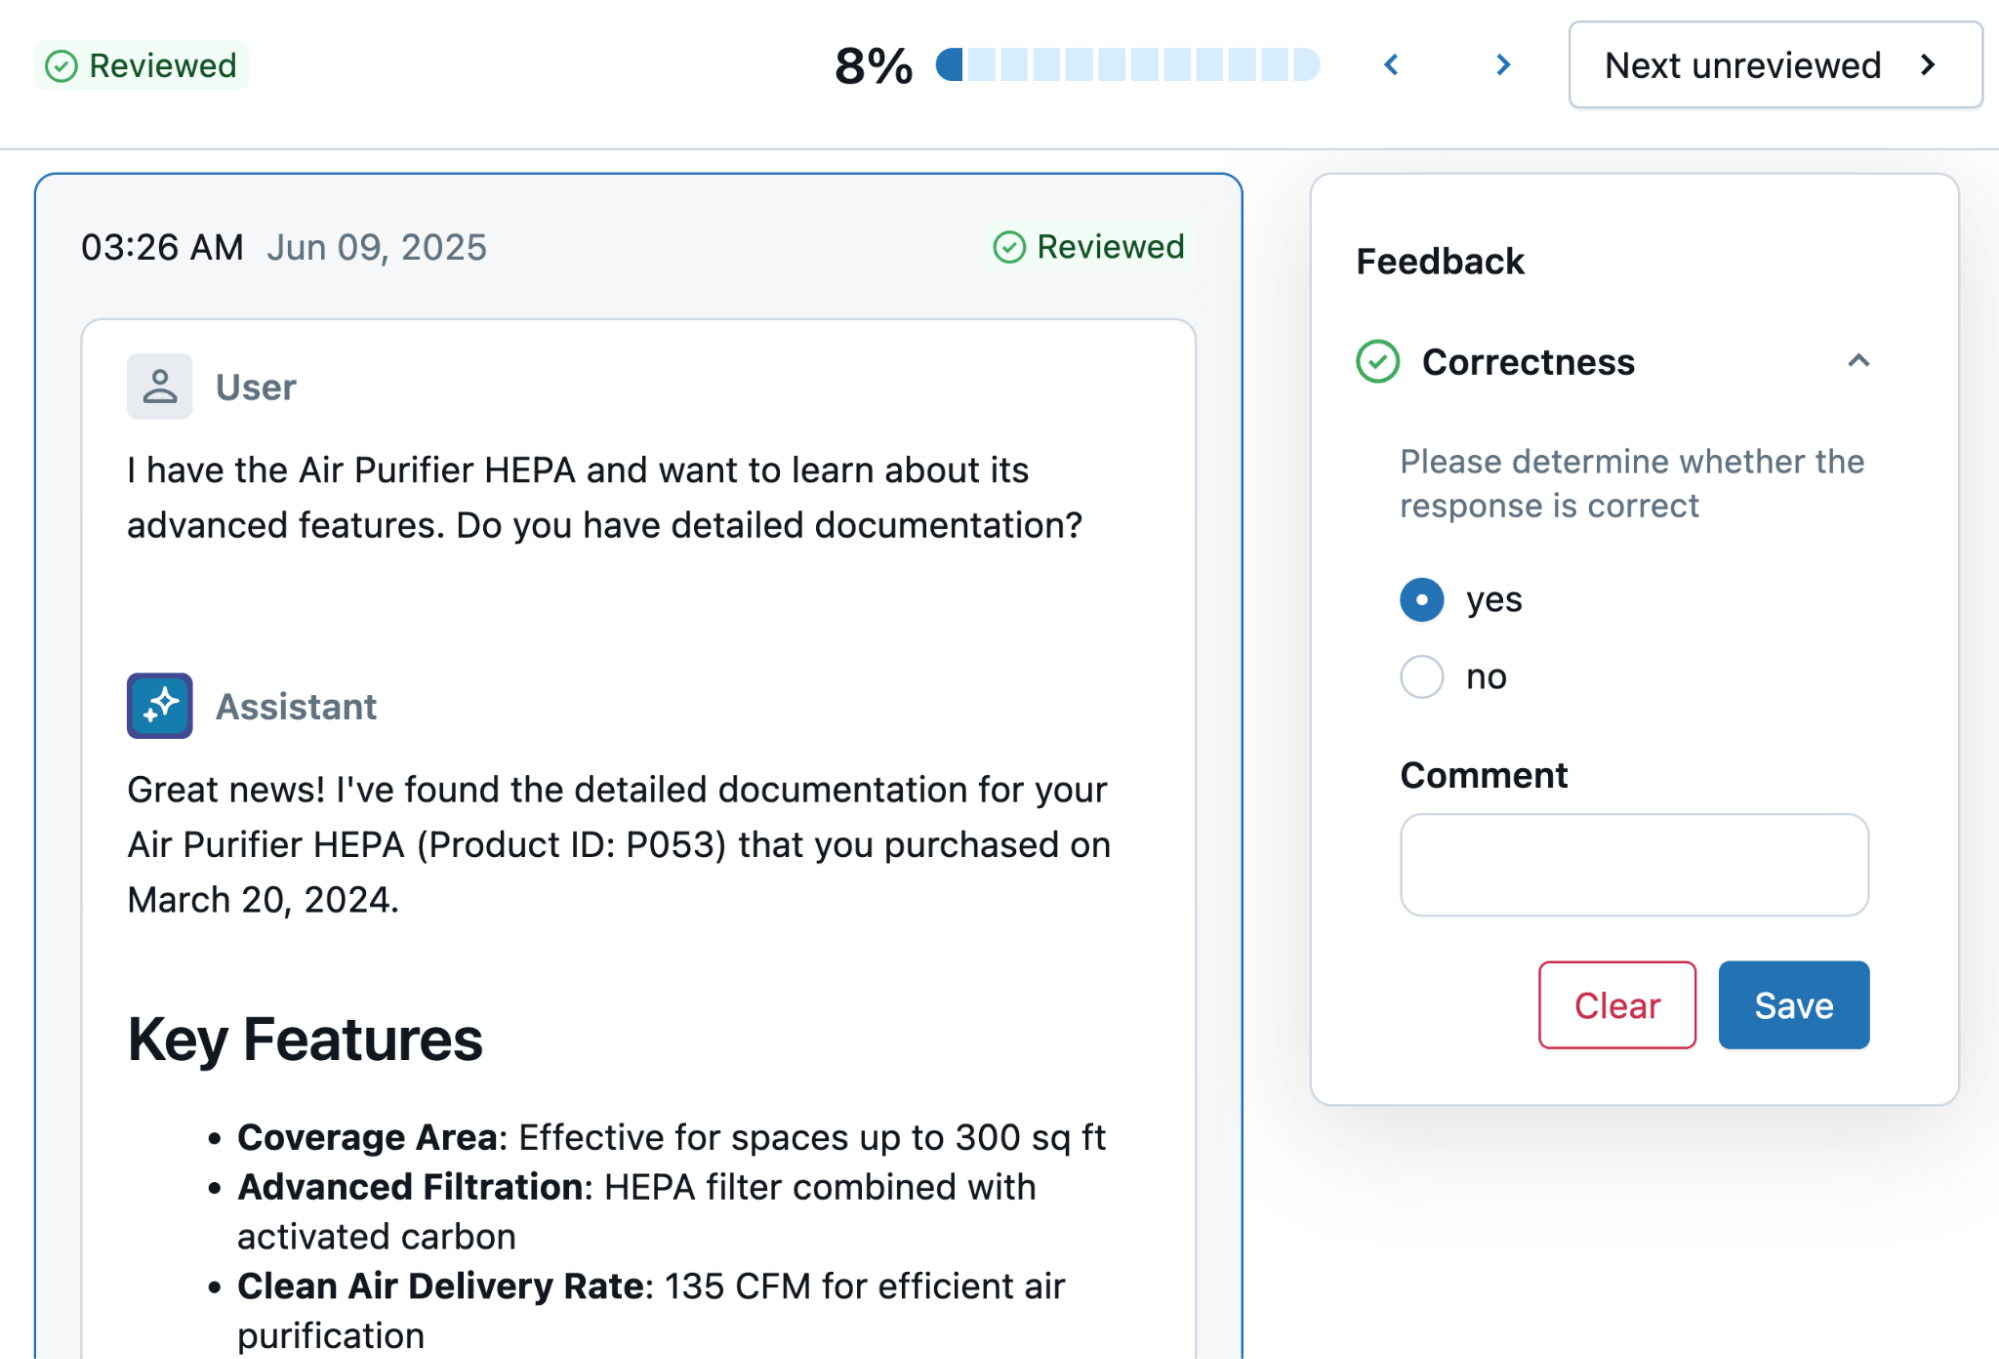The width and height of the screenshot is (1999, 1359).
Task: Click the Correctness section header
Action: point(1528,362)
